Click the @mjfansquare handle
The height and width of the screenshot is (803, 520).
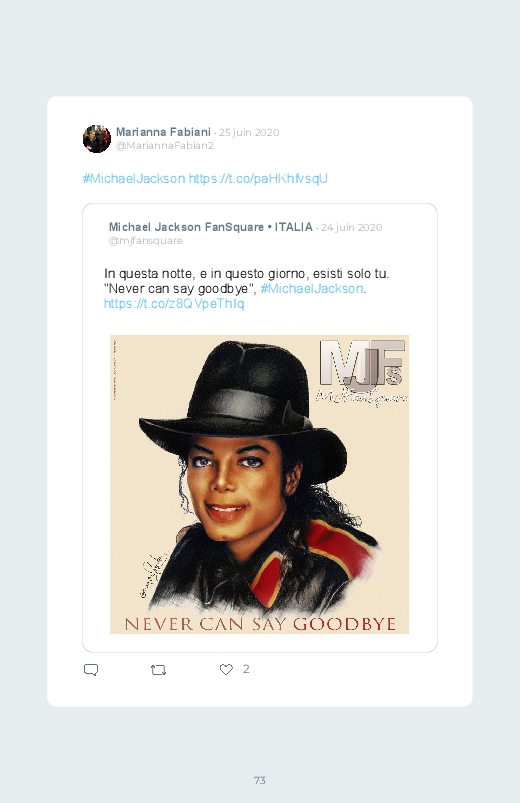[145, 241]
